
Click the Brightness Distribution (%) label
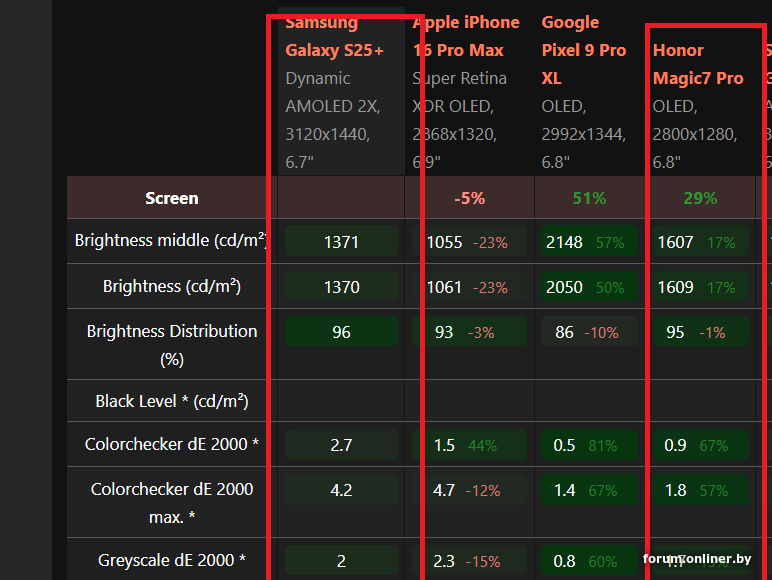click(x=171, y=345)
